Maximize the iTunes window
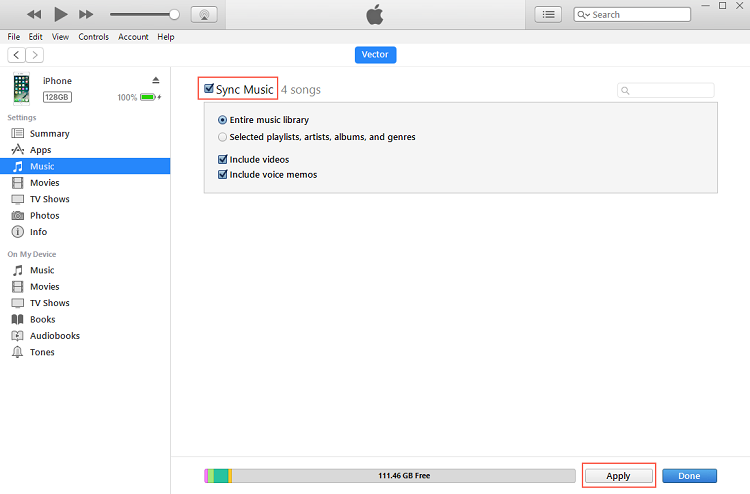Screen dimensions: 750x494 tap(723, 6)
